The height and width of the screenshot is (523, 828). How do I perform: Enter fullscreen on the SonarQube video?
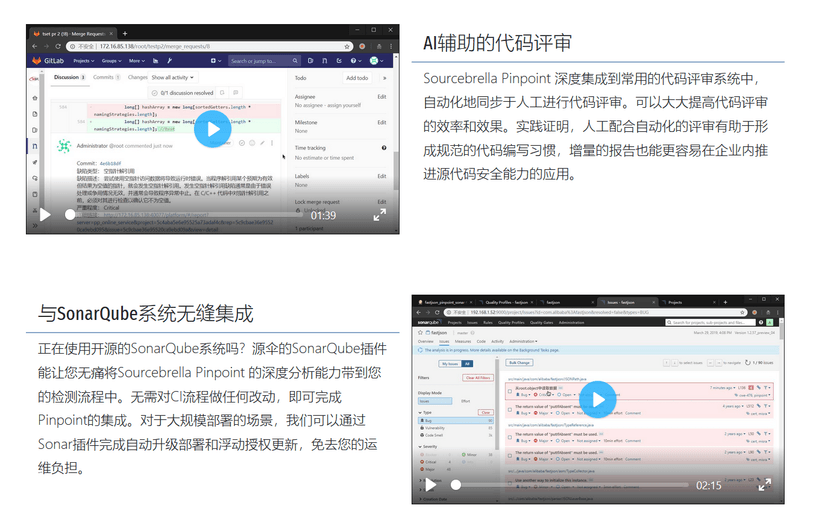point(765,484)
